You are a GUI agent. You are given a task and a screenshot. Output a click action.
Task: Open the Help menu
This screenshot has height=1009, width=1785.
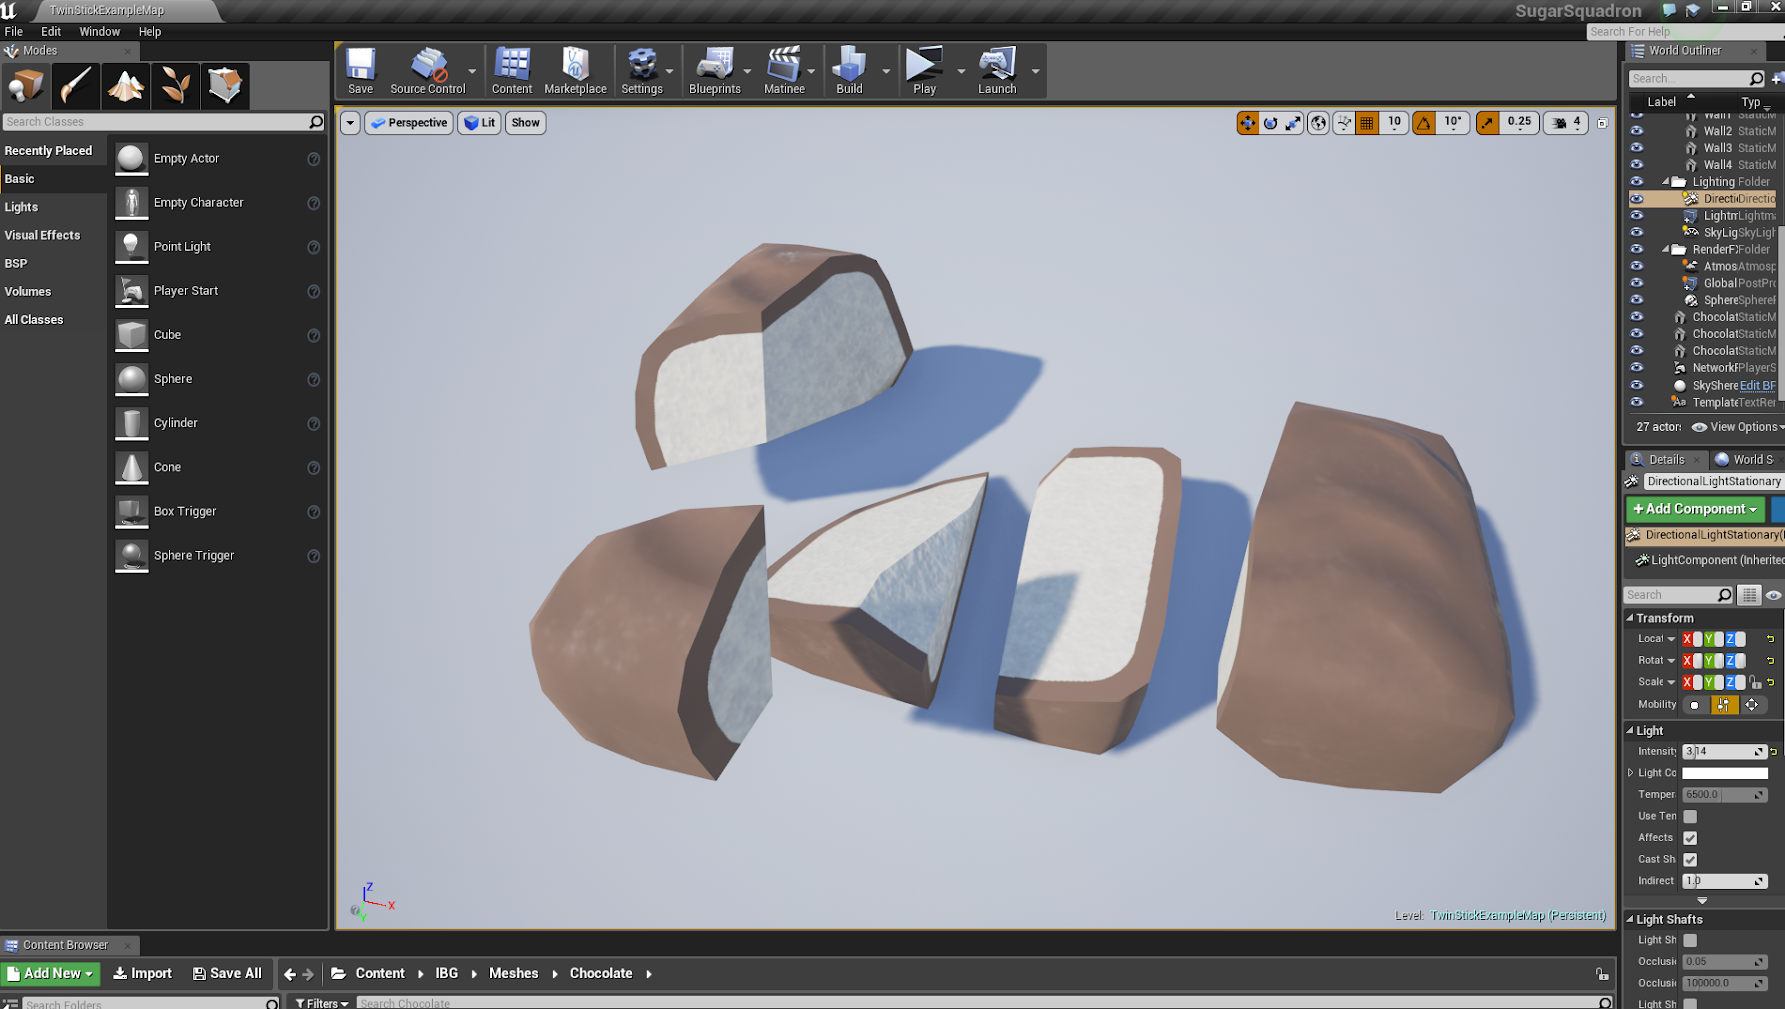(x=150, y=32)
